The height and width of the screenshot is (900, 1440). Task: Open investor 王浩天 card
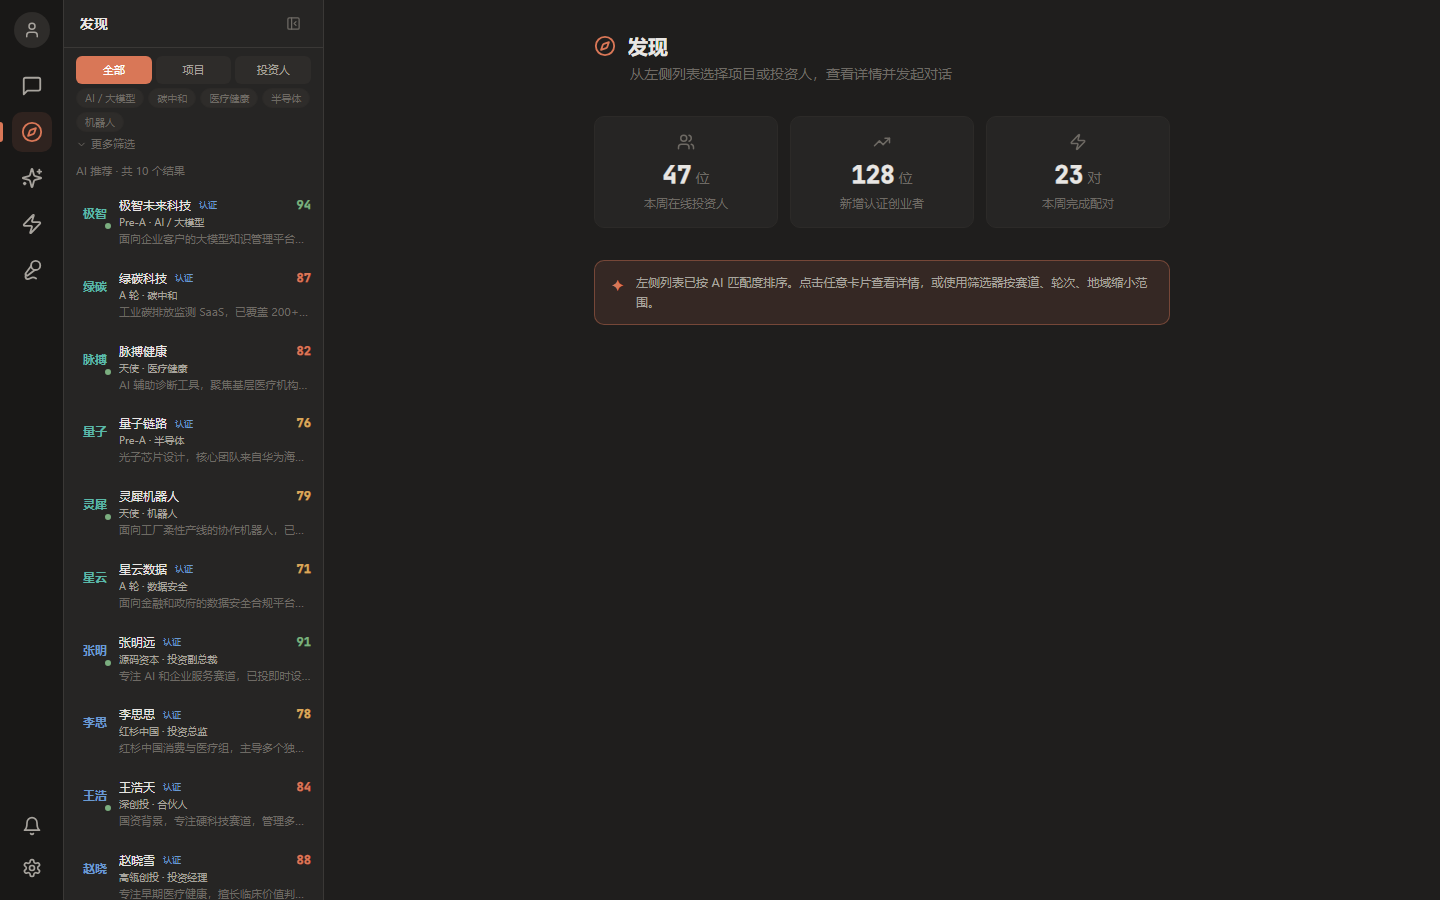click(194, 804)
